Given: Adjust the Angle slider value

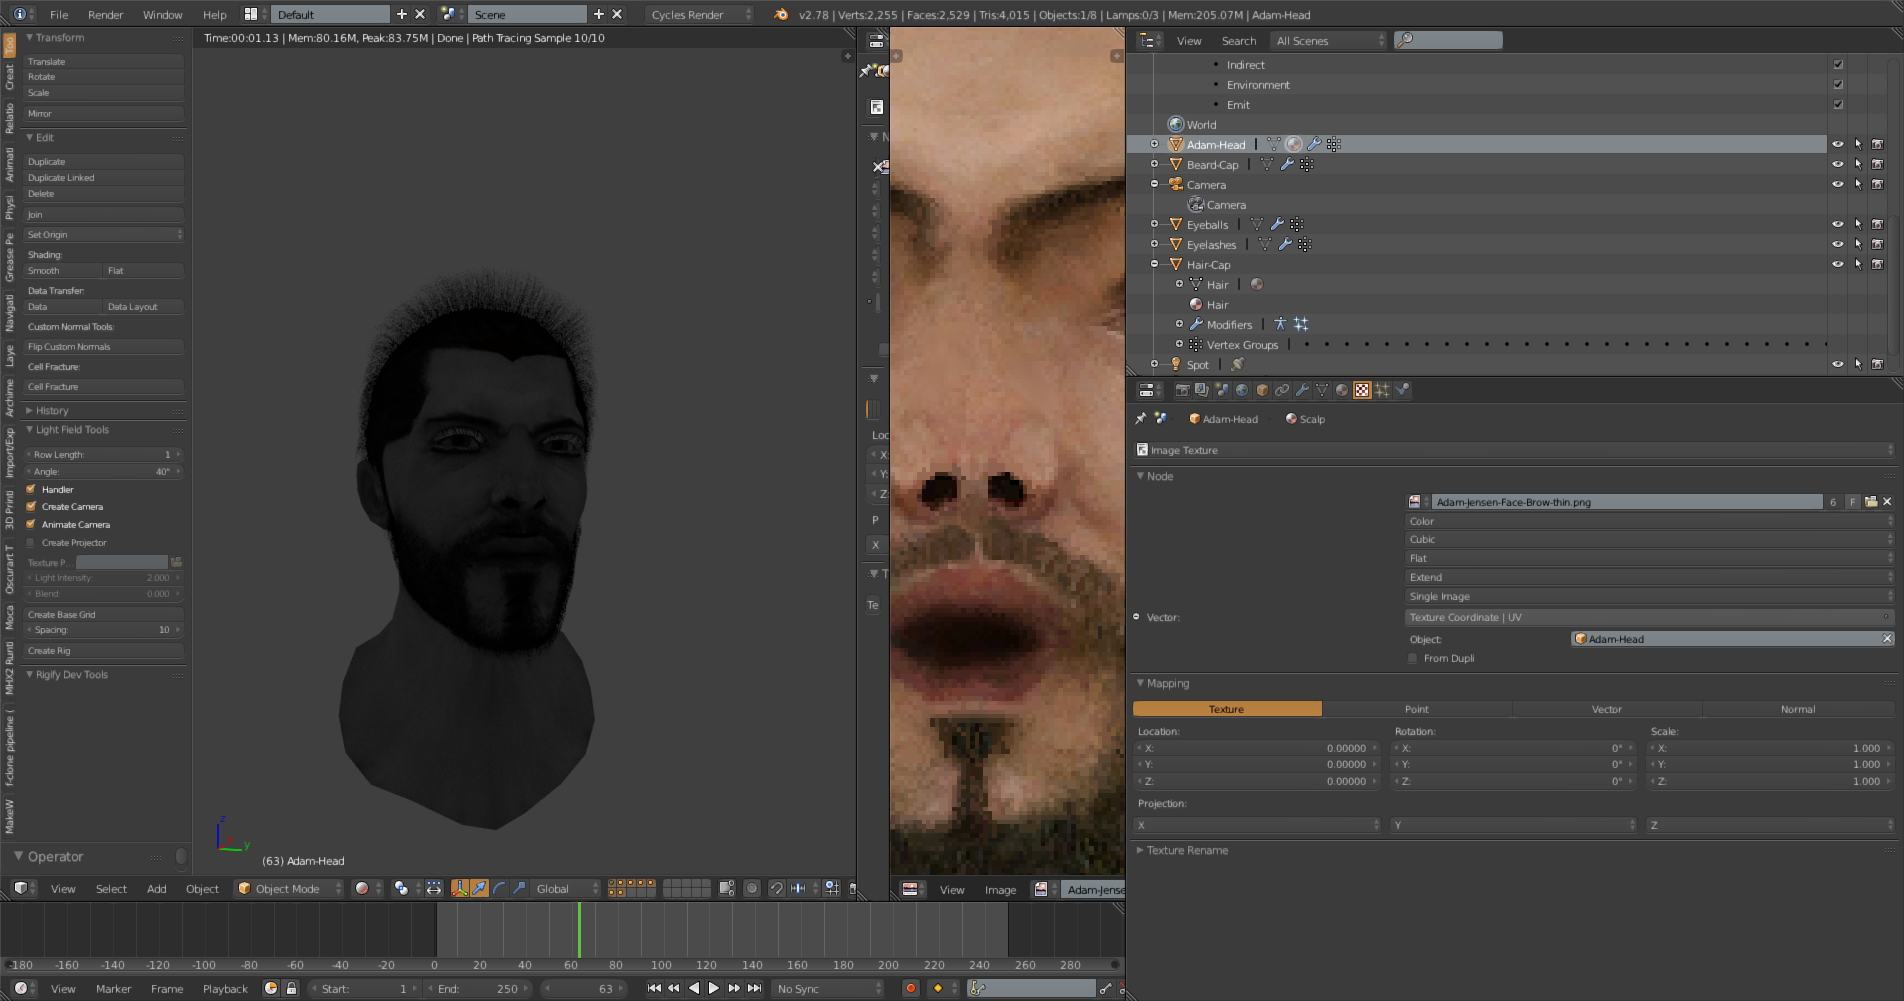Looking at the screenshot, I should point(104,471).
